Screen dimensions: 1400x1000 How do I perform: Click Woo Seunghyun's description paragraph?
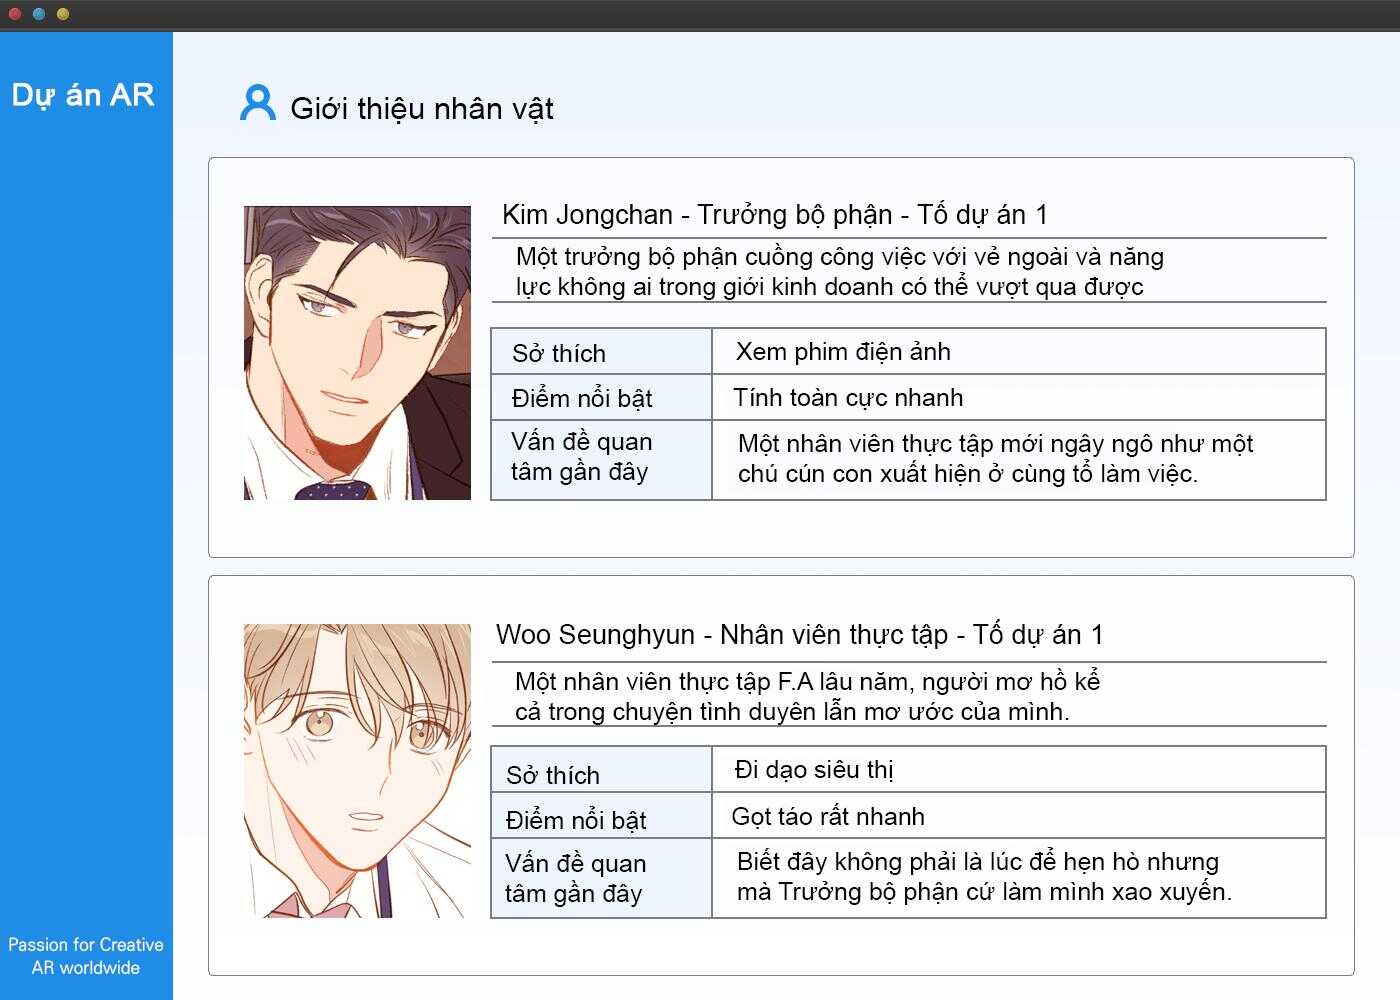(808, 696)
